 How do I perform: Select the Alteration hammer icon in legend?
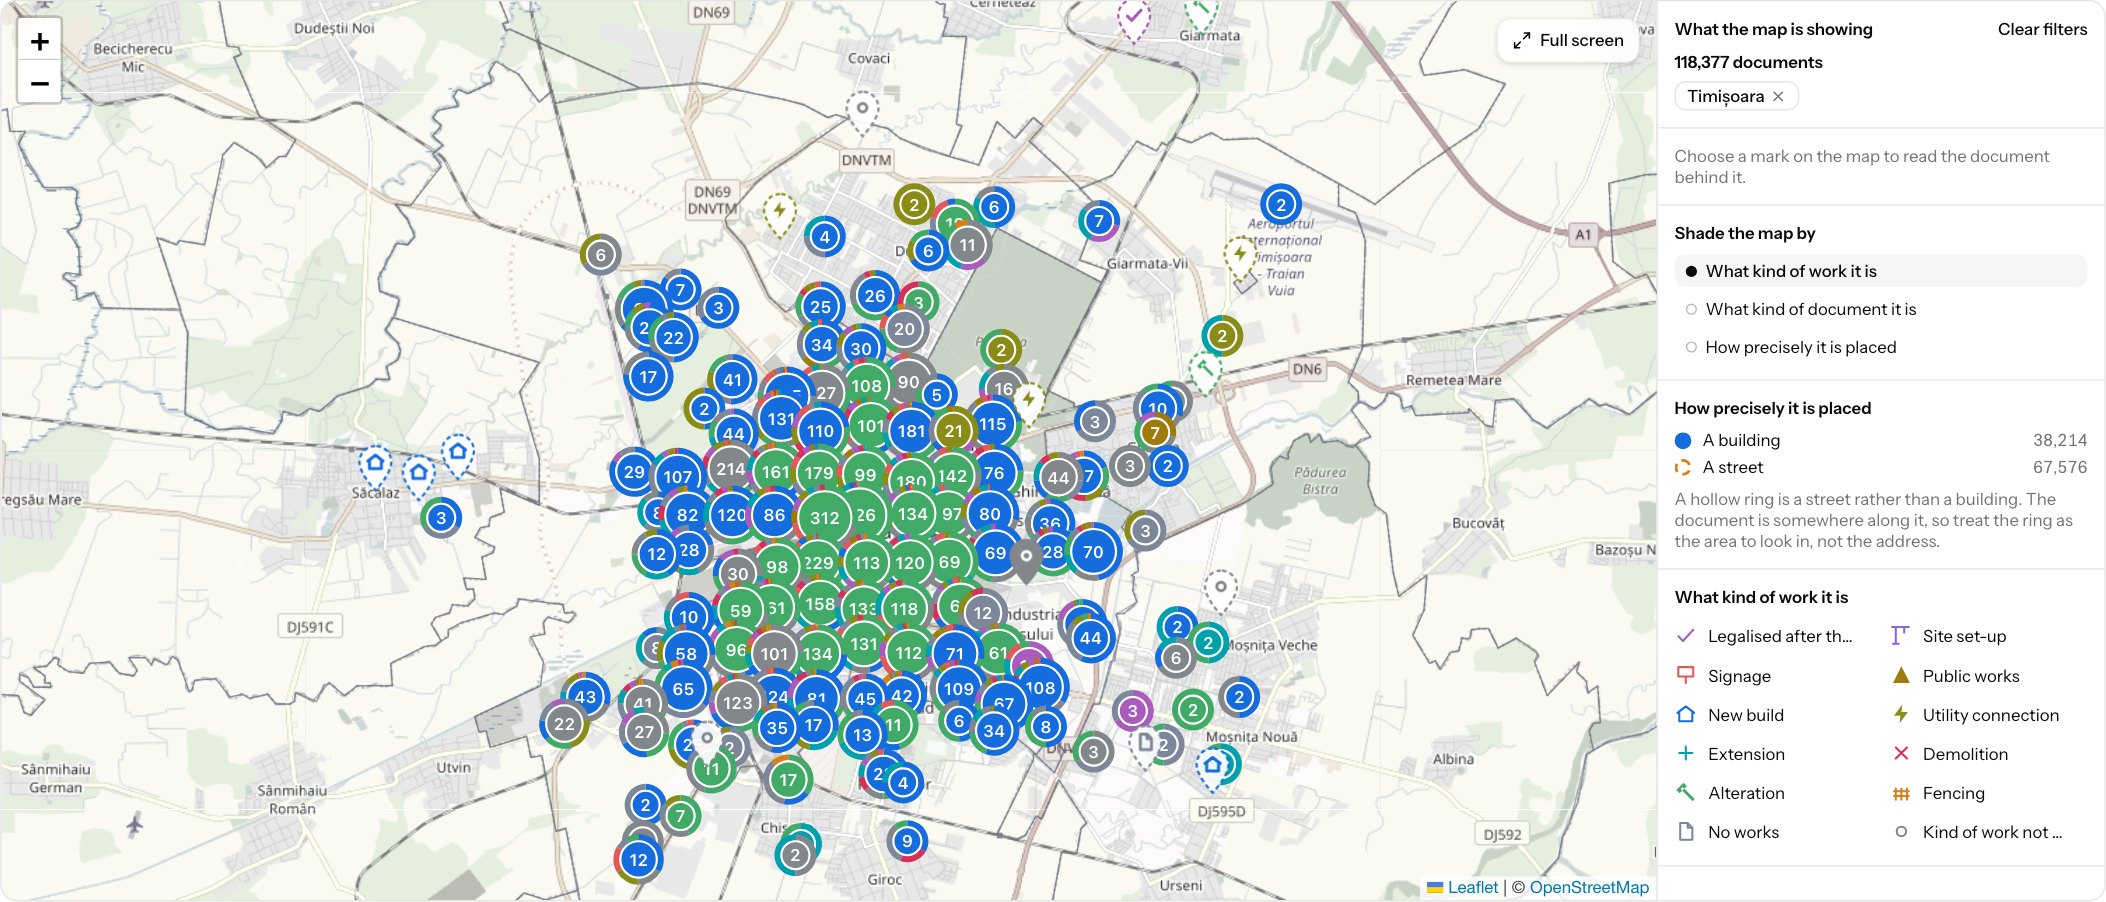pyautogui.click(x=1686, y=792)
